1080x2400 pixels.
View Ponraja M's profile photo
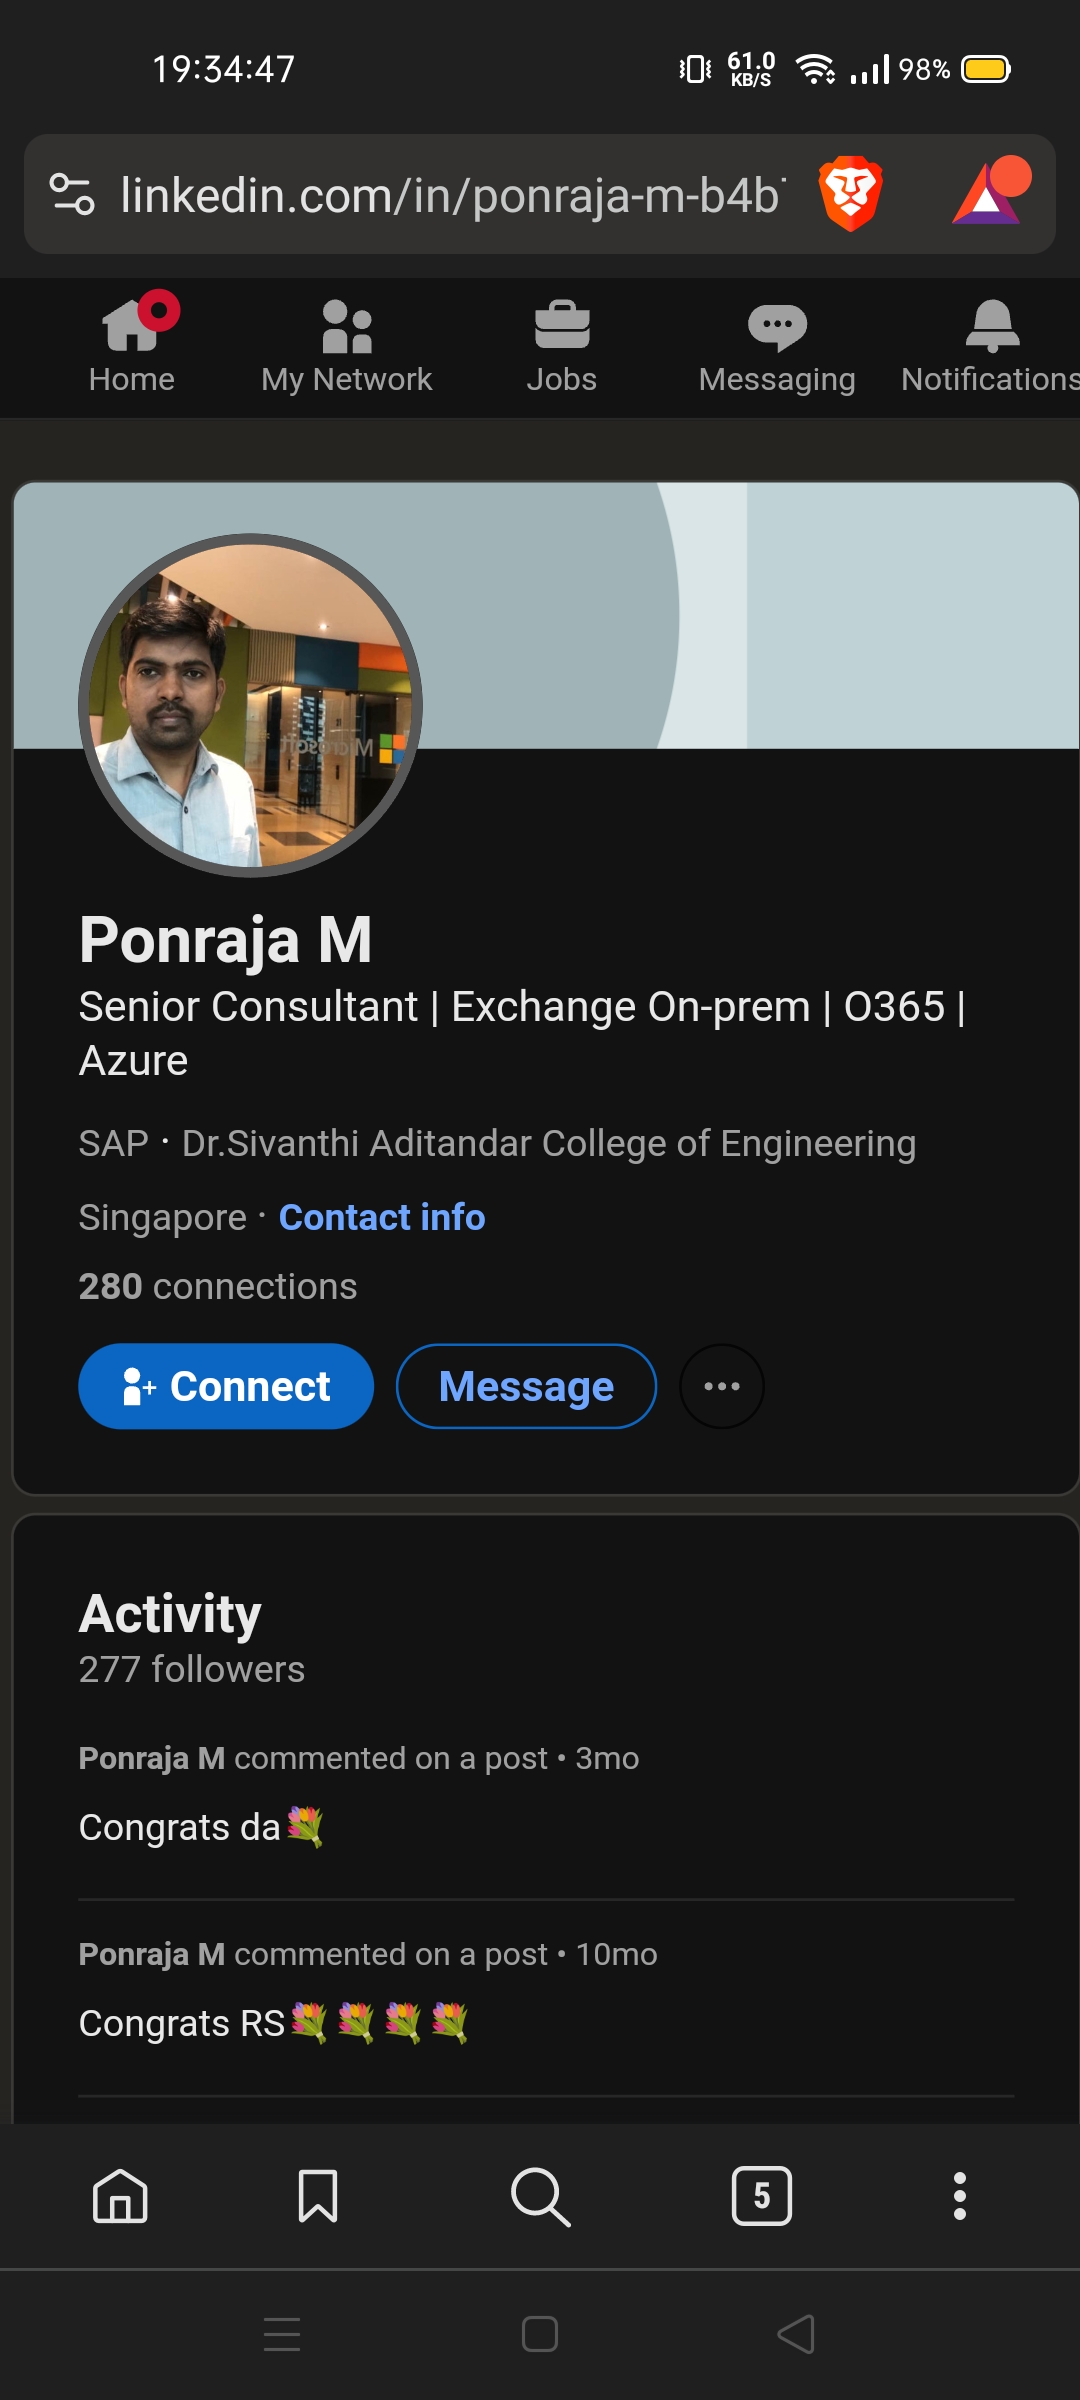(250, 705)
